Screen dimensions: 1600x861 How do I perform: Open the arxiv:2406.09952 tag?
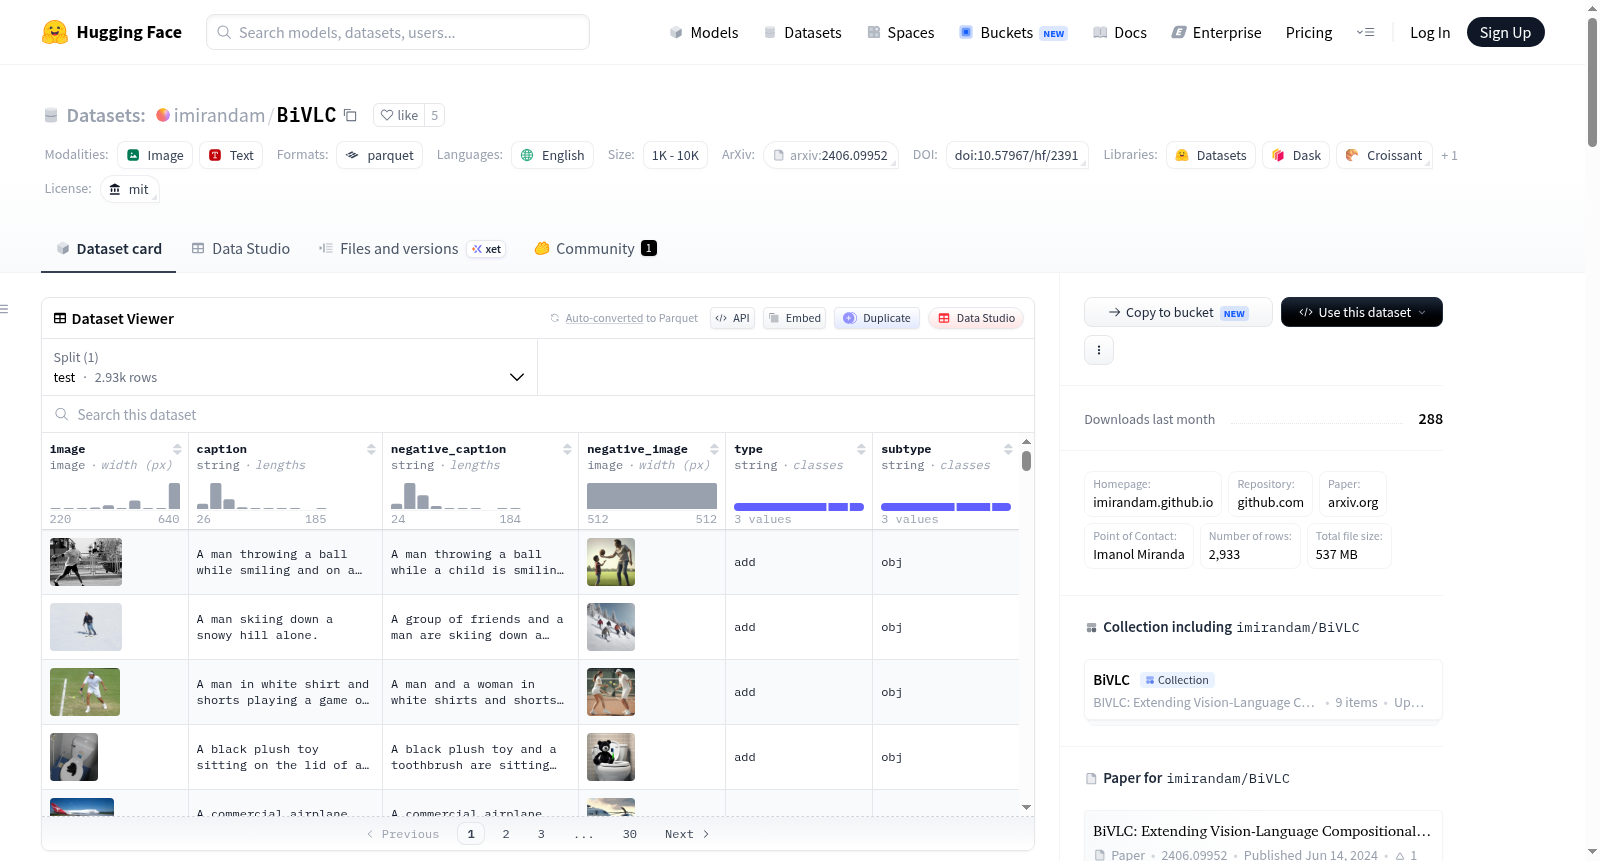(830, 155)
